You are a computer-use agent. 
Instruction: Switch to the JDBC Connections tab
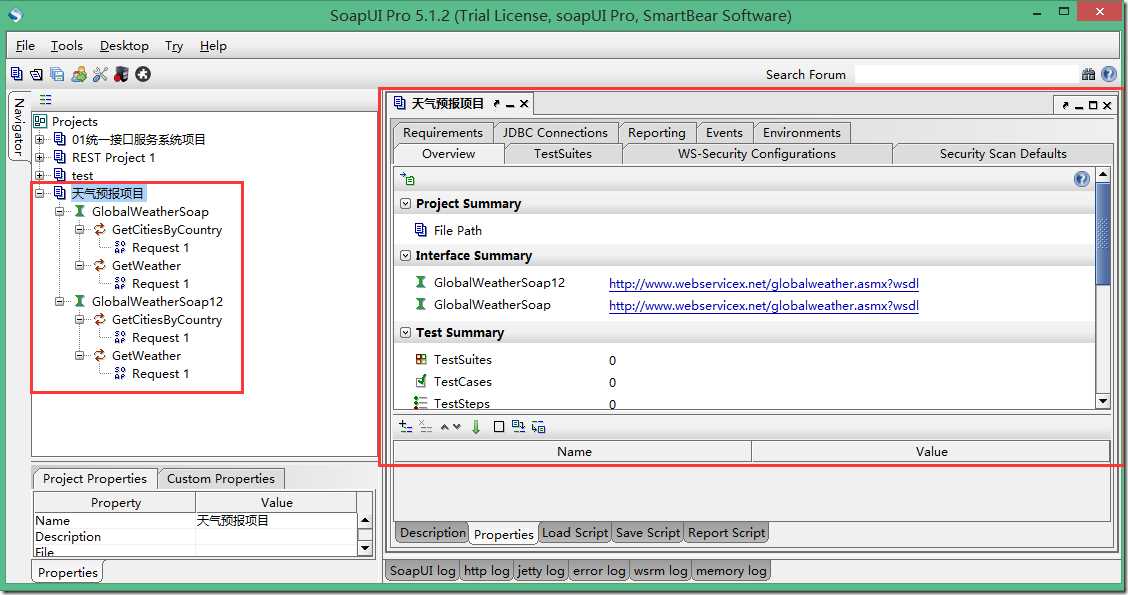(555, 132)
